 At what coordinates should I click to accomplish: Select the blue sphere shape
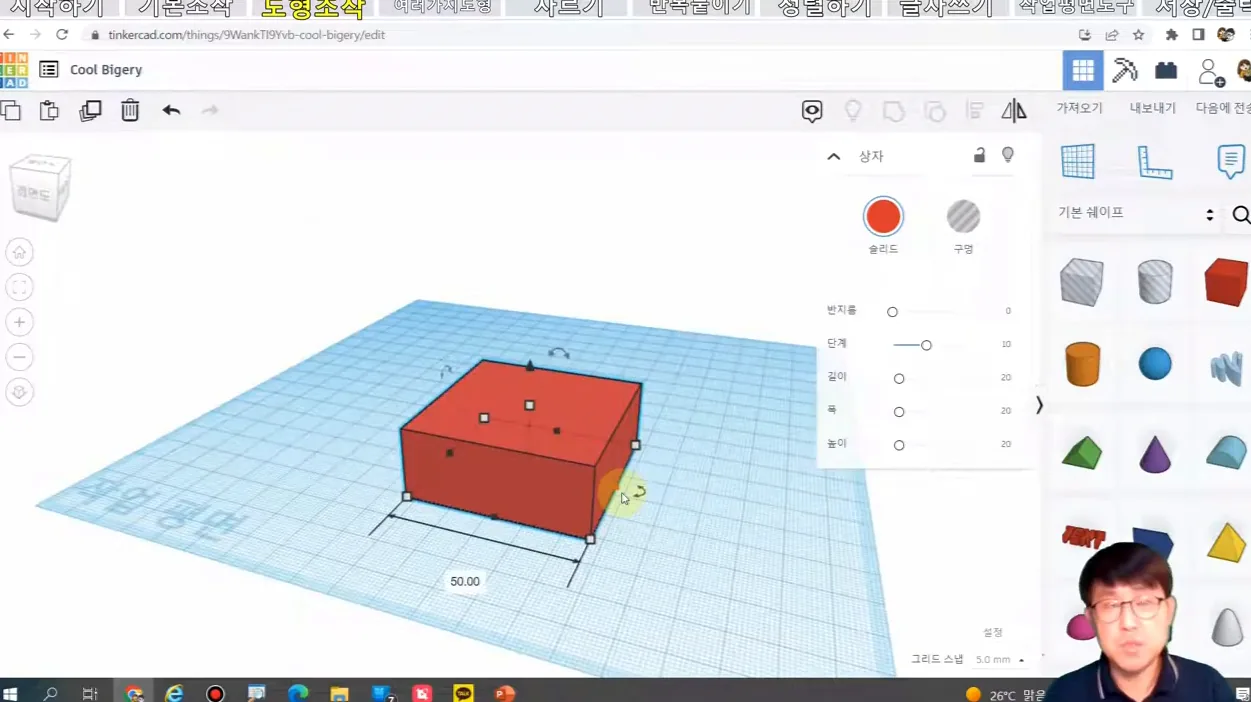[1155, 364]
